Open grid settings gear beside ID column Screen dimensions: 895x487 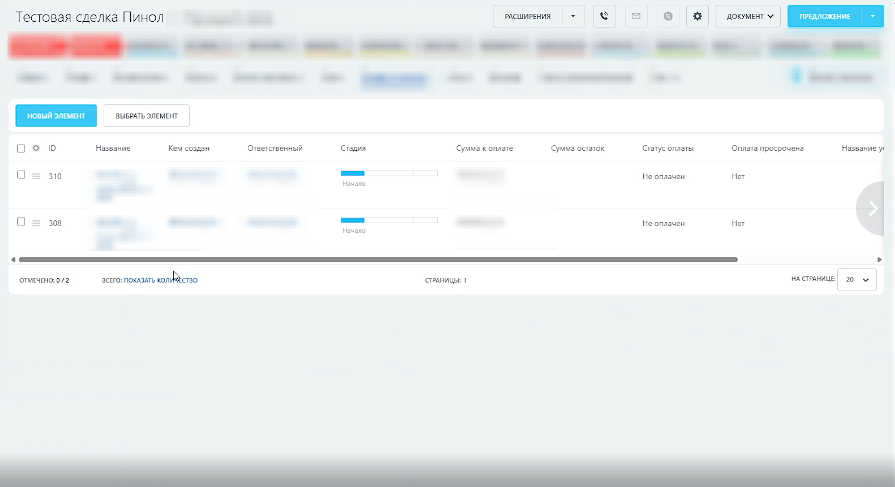point(36,148)
